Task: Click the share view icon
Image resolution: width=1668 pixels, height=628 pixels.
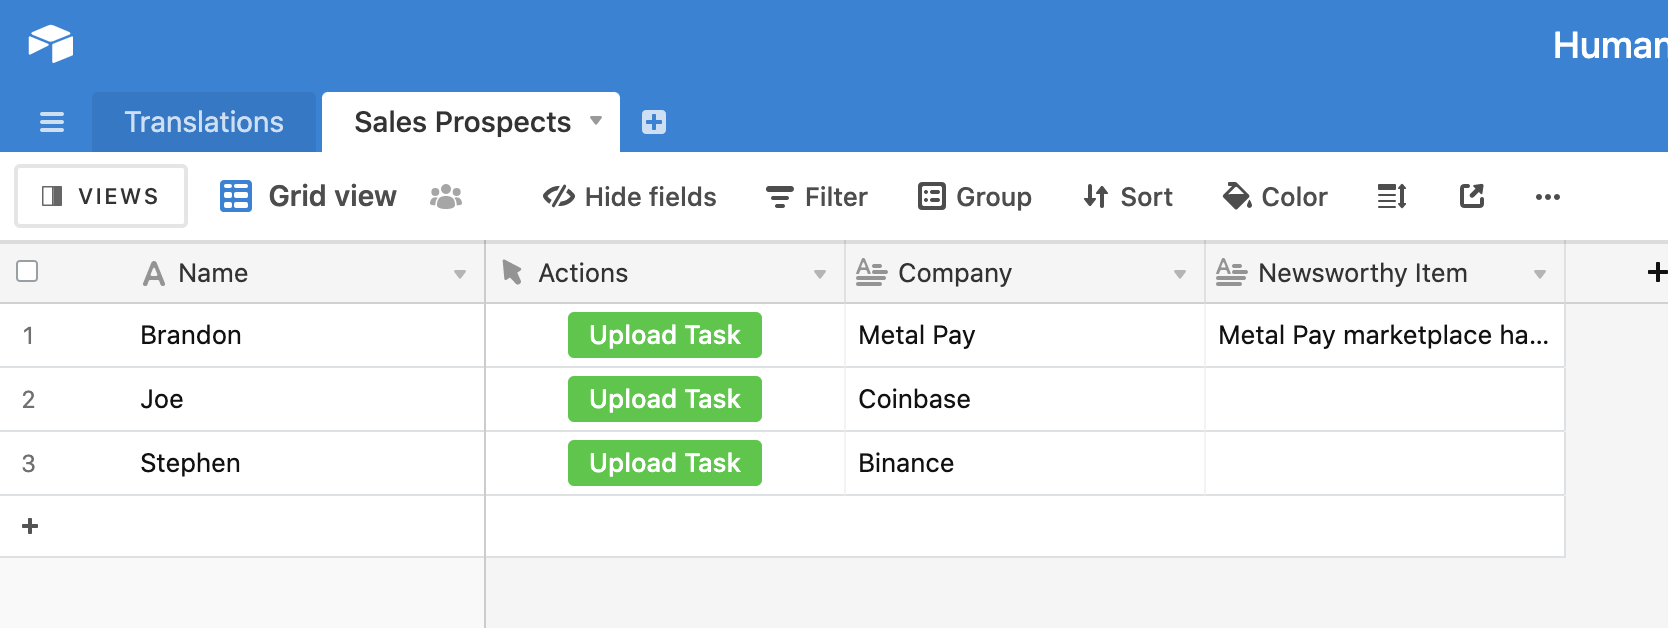Action: (1472, 197)
